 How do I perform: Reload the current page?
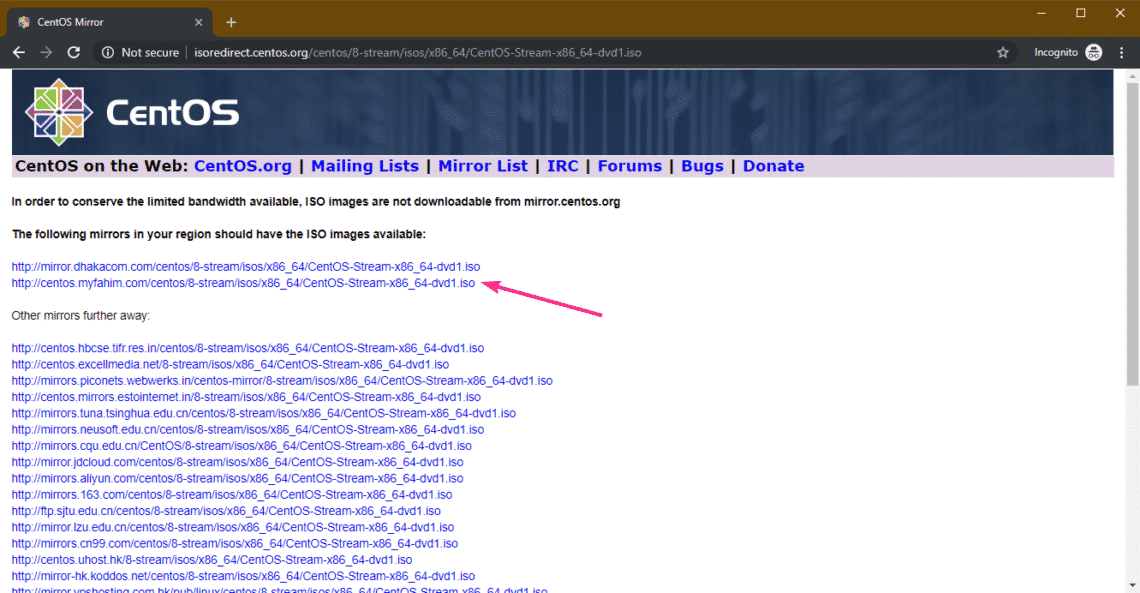point(74,52)
